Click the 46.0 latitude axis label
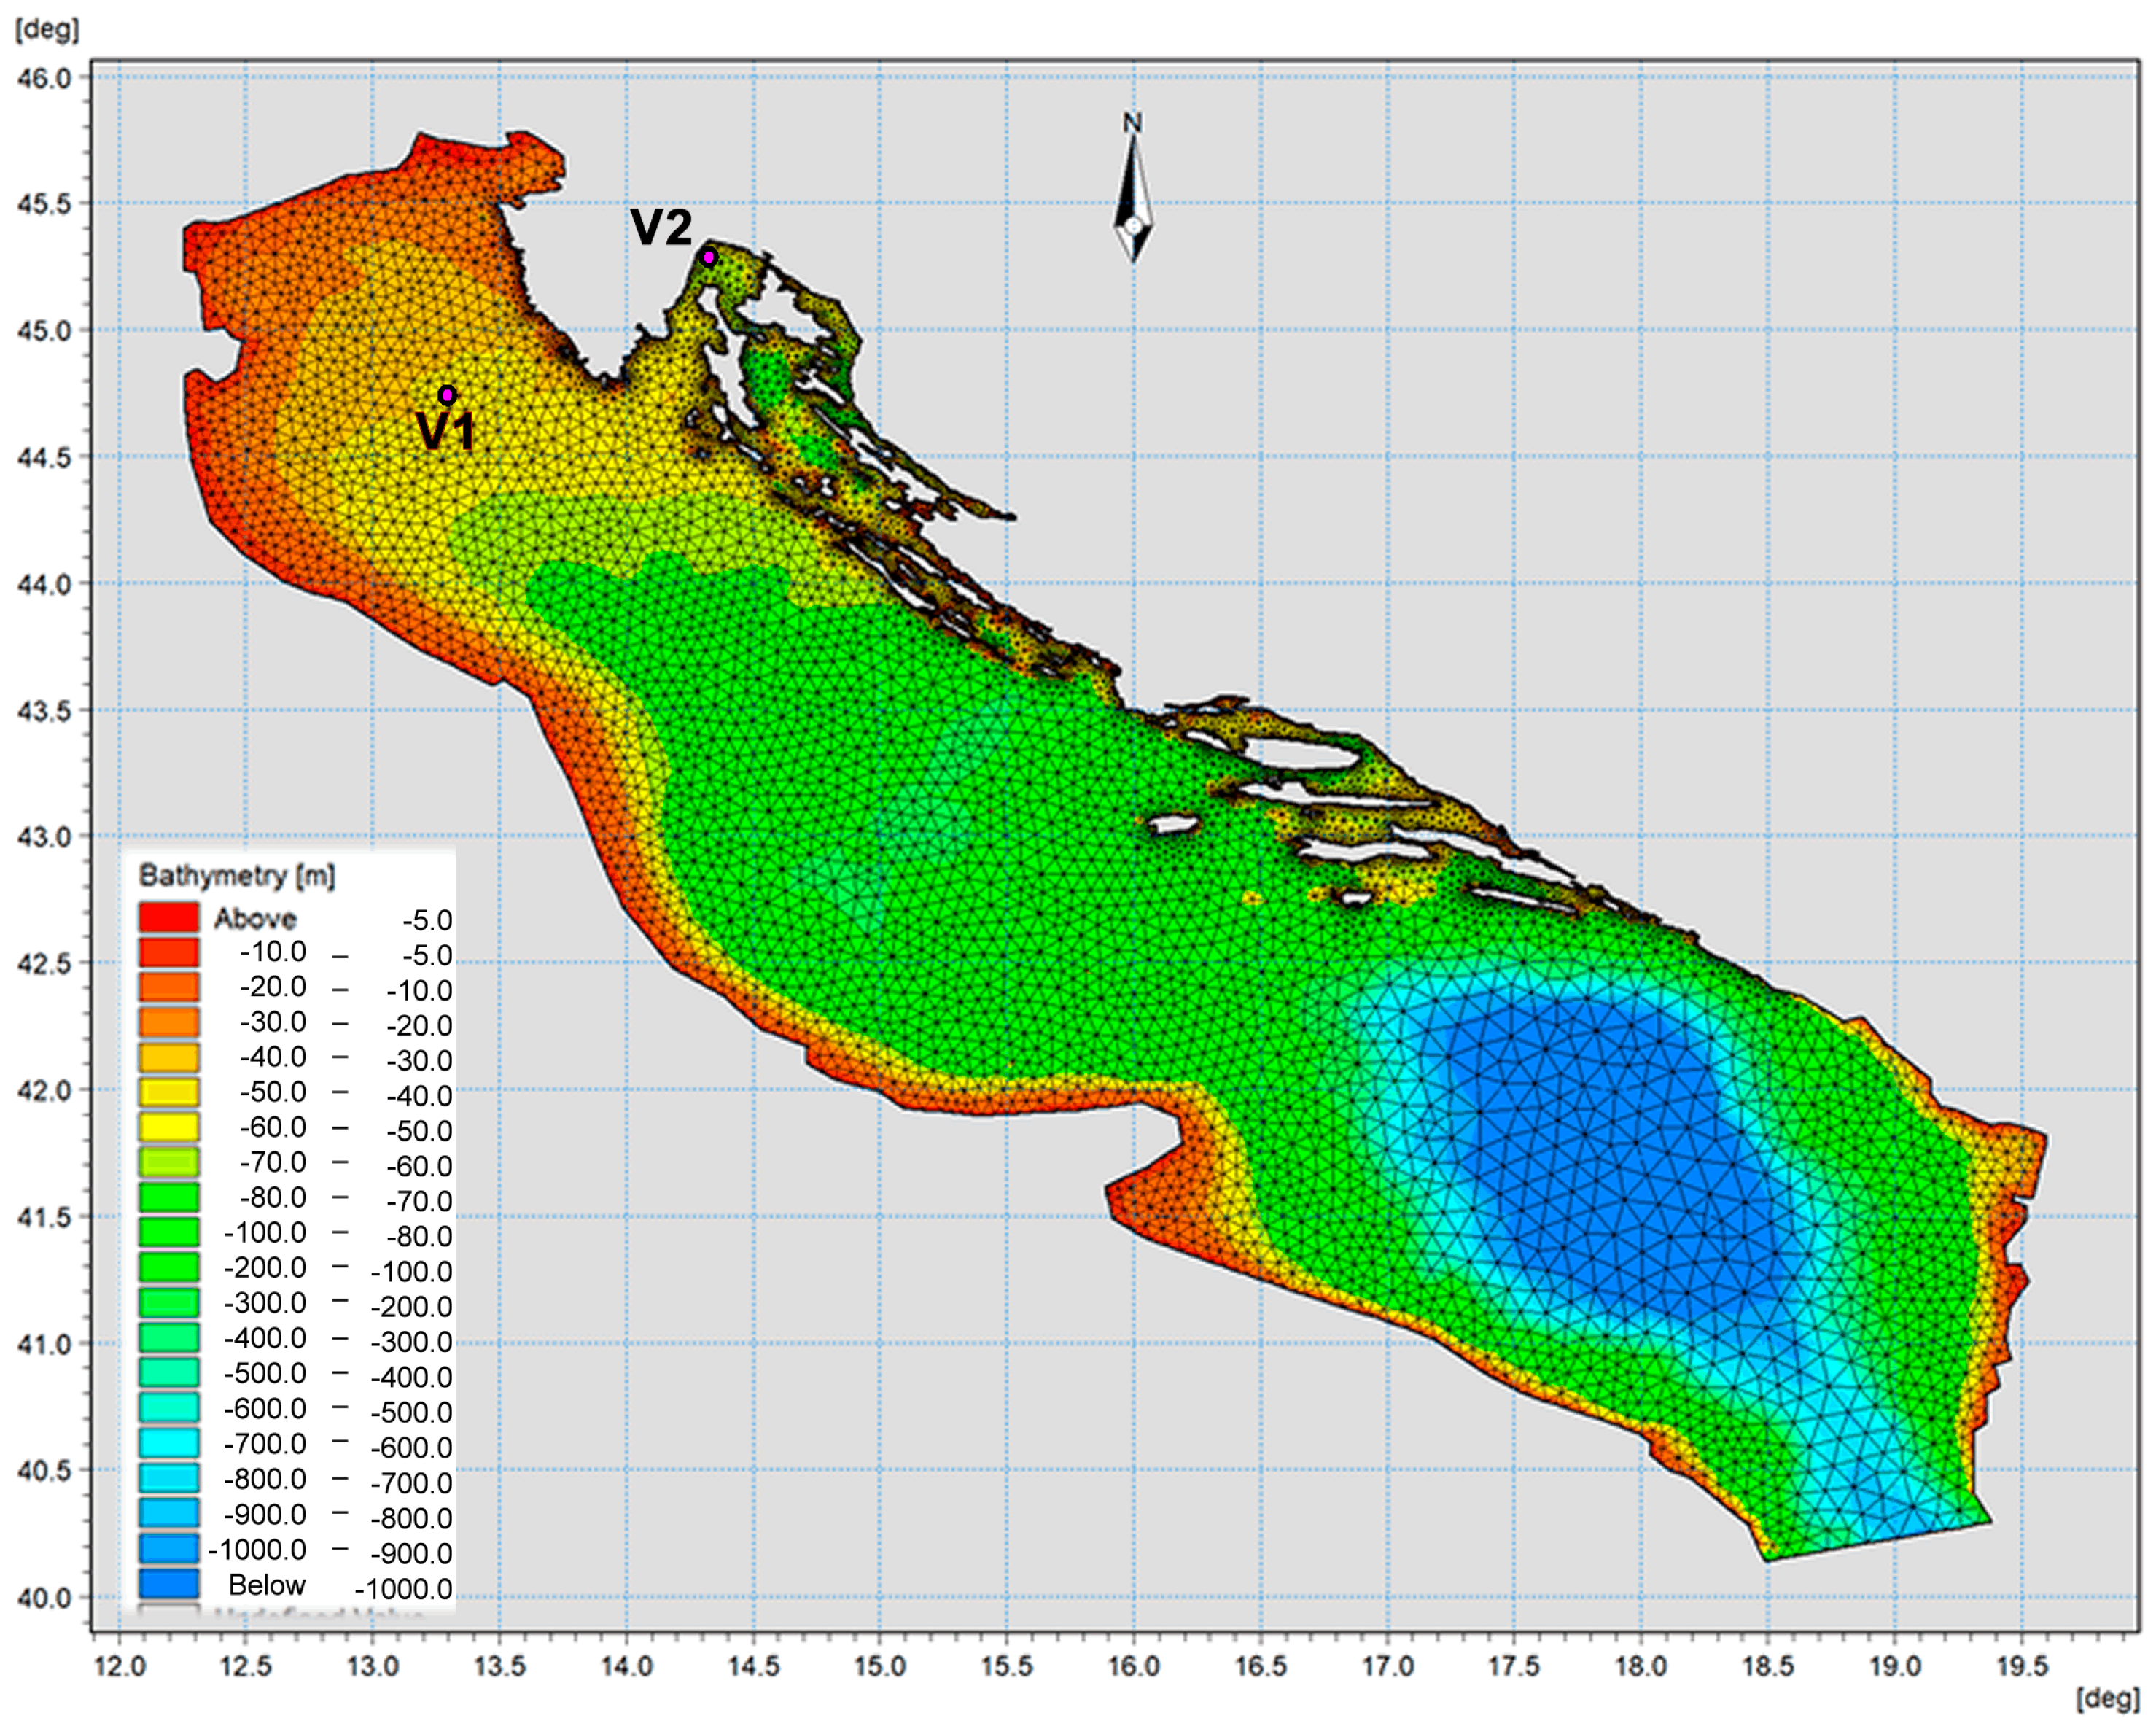The image size is (2156, 1729). point(45,77)
